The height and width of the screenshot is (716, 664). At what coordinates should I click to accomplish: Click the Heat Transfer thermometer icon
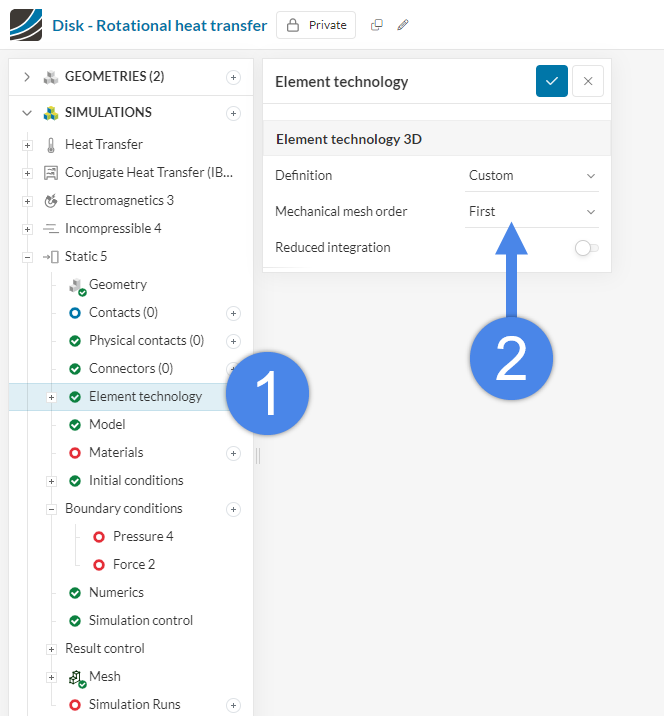point(51,145)
